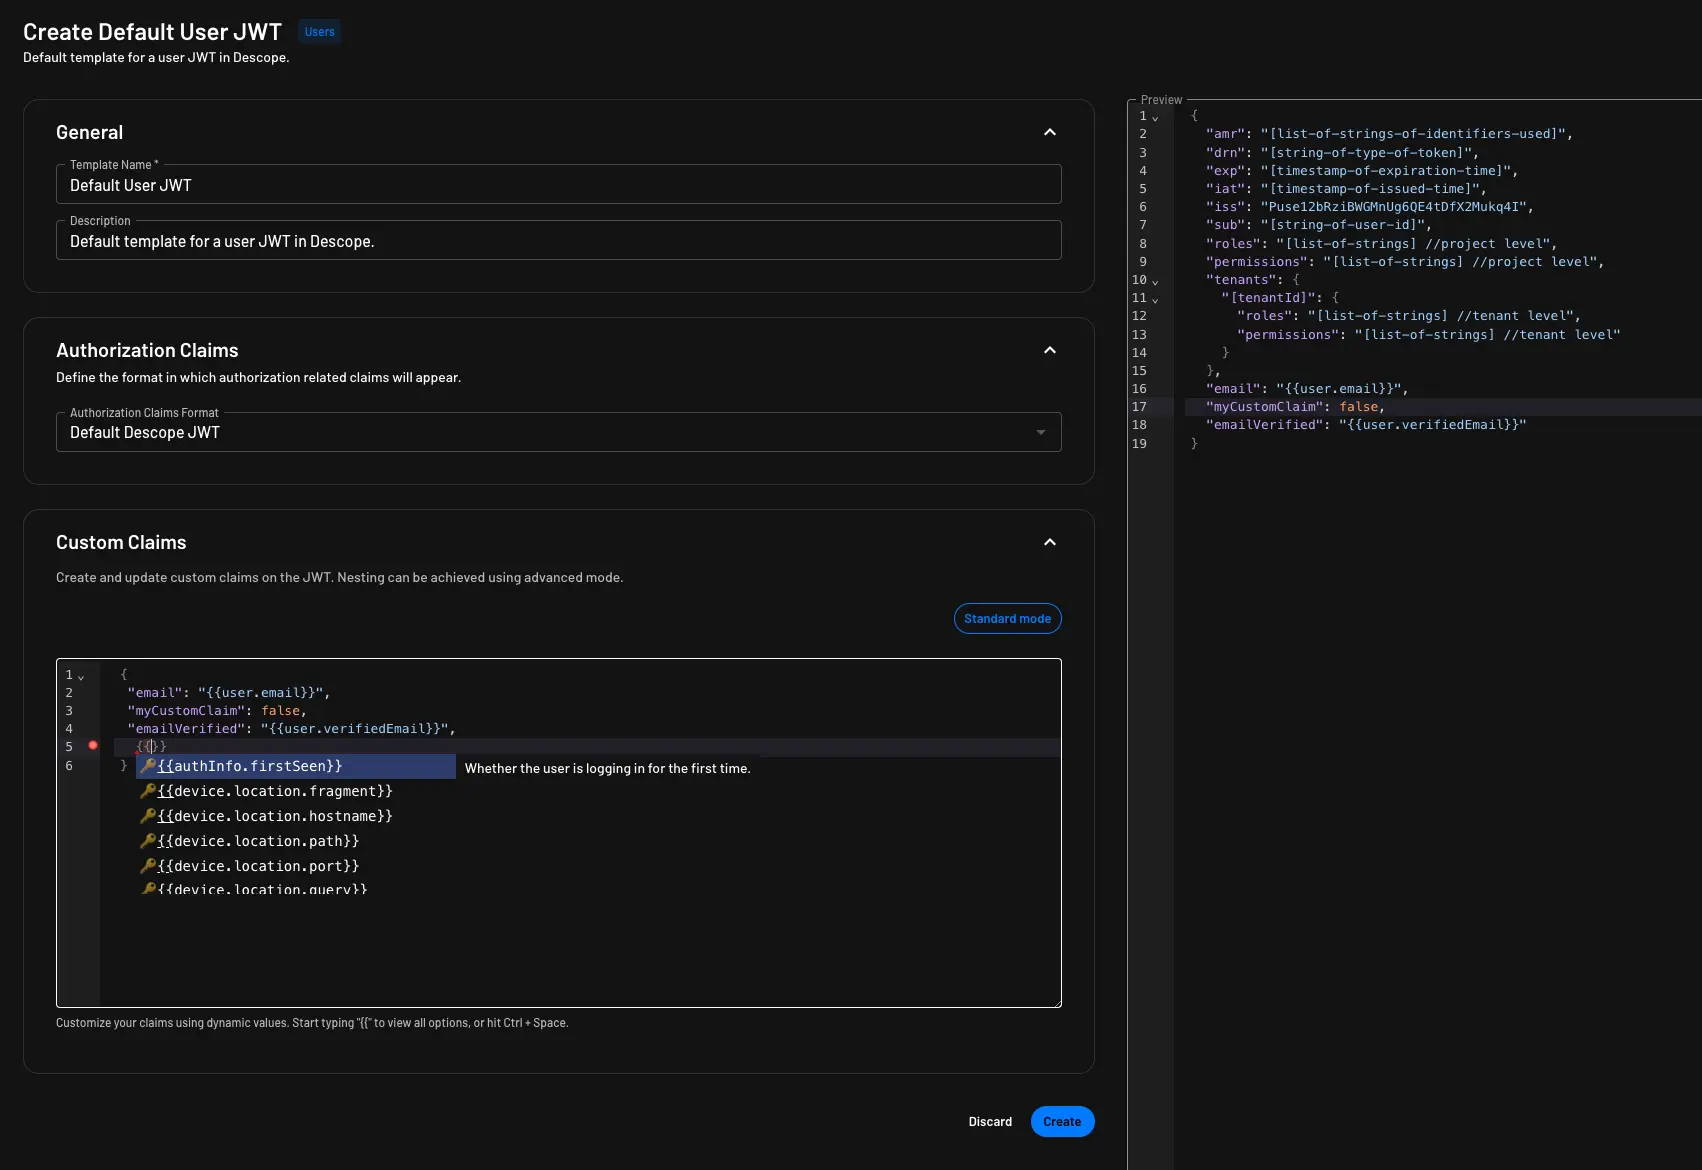Select the {{device.location.path}} suggestion

(x=296, y=841)
